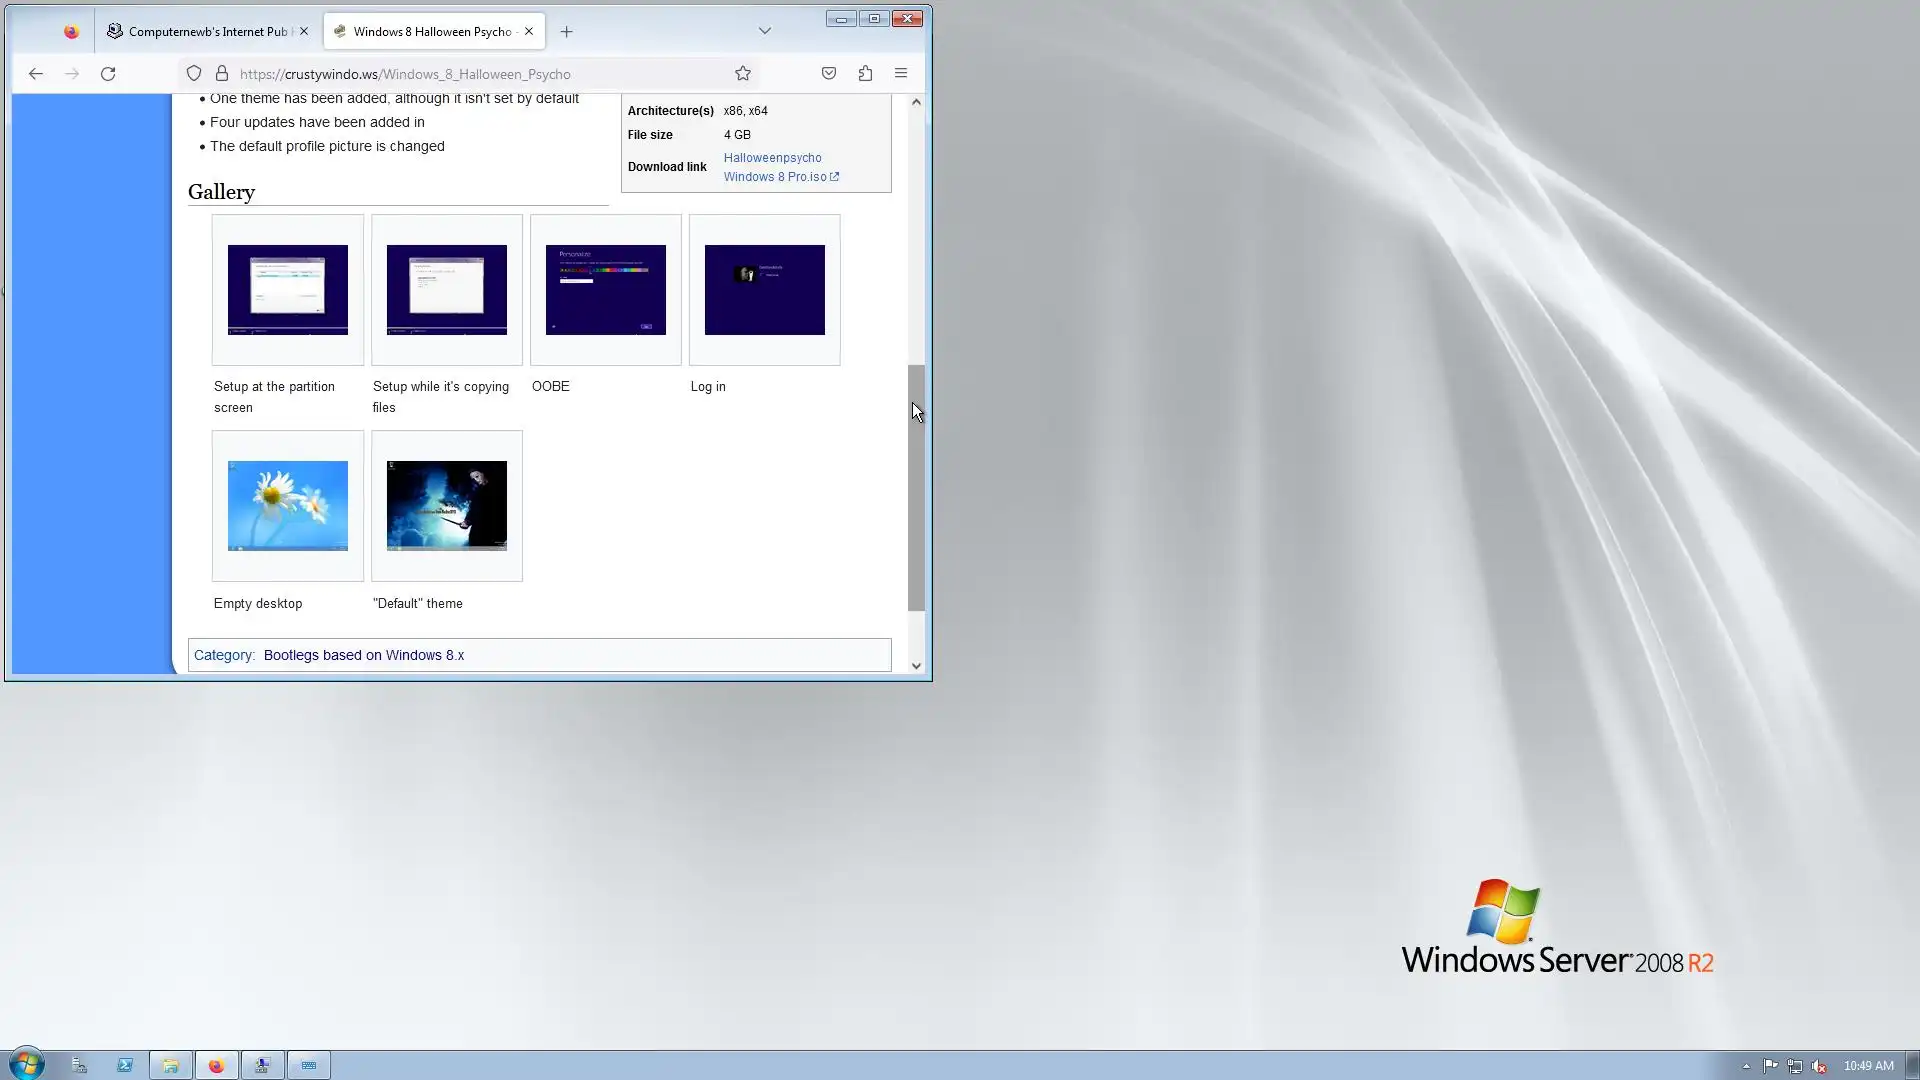Go back using the back arrow
Image resolution: width=1920 pixels, height=1080 pixels.
(x=36, y=73)
